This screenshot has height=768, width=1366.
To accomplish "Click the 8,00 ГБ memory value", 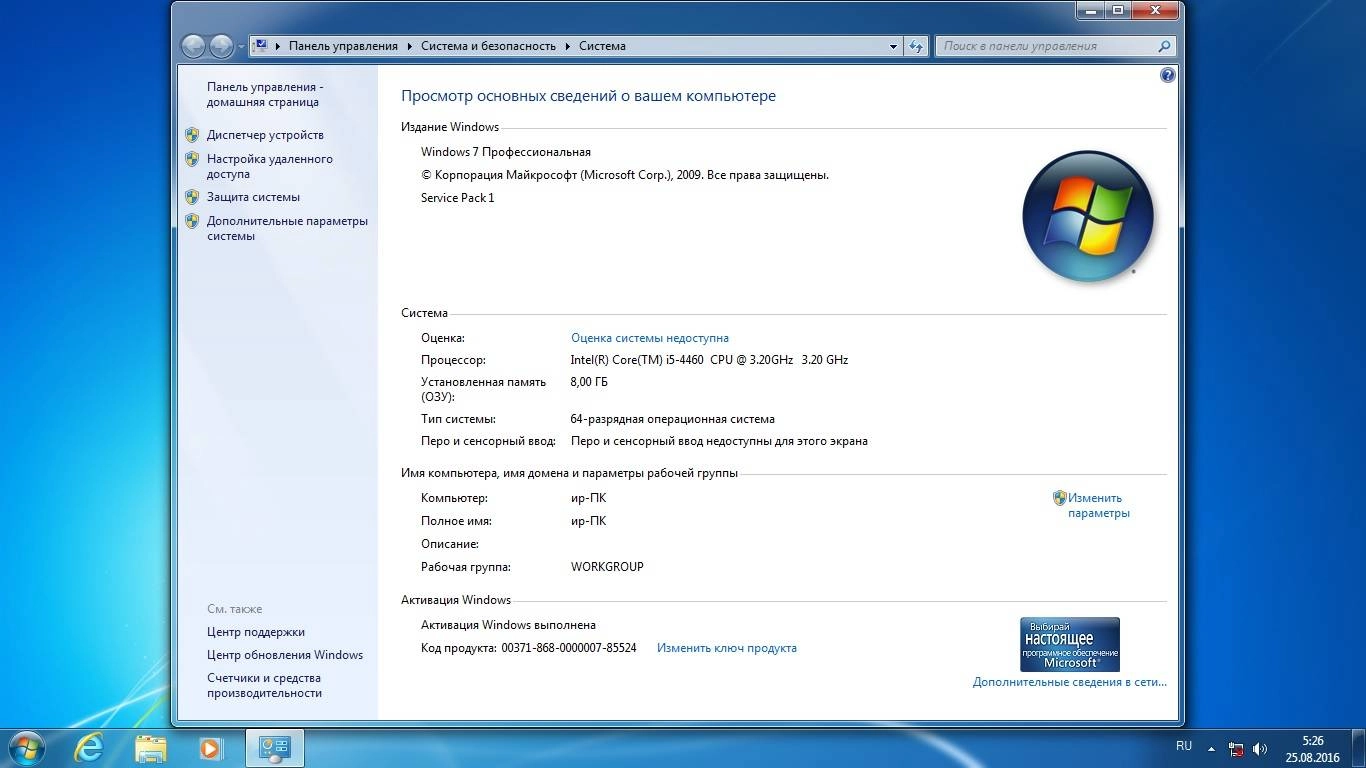I will [x=589, y=382].
